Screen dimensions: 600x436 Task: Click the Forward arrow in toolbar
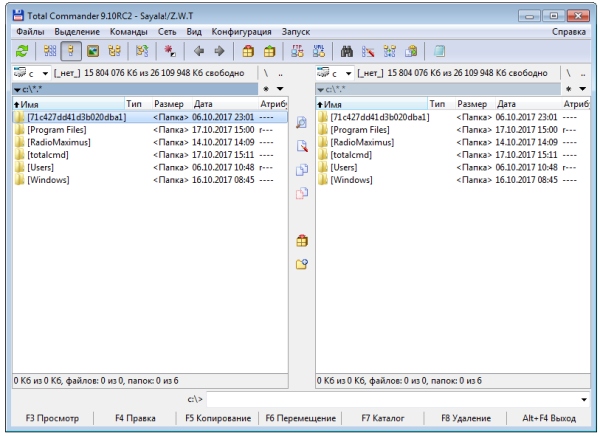pos(218,51)
